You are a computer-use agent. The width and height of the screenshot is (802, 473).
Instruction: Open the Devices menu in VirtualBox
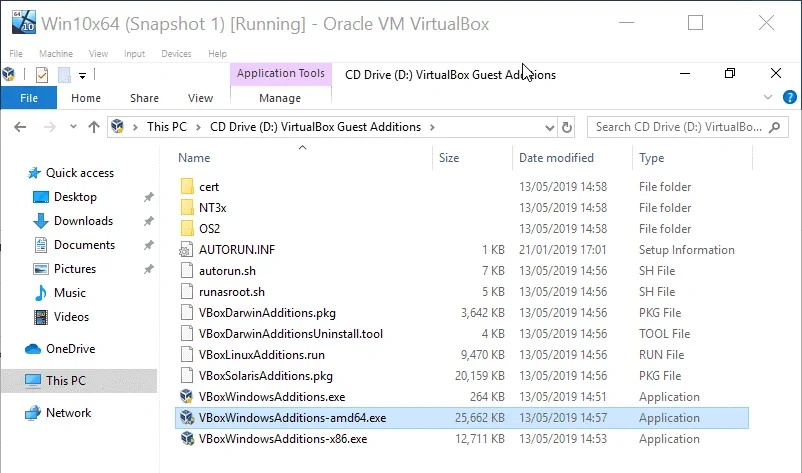[x=176, y=54]
